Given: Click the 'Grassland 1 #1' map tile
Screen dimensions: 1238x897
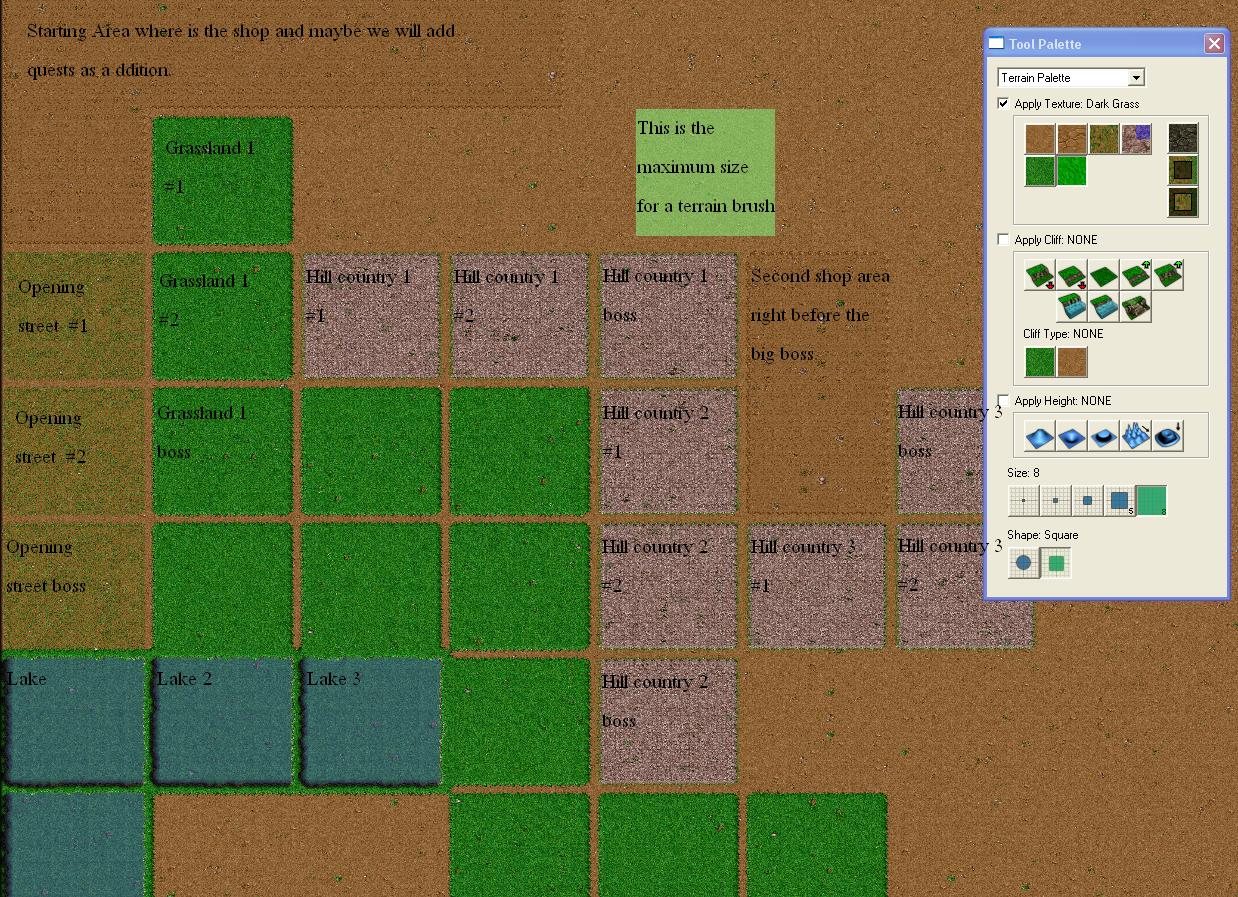Looking at the screenshot, I should 222,181.
